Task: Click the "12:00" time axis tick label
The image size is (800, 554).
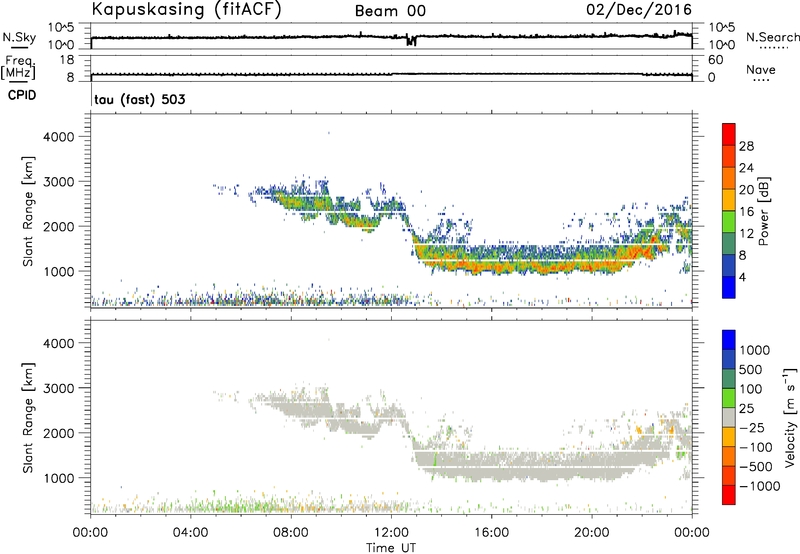Action: (391, 533)
